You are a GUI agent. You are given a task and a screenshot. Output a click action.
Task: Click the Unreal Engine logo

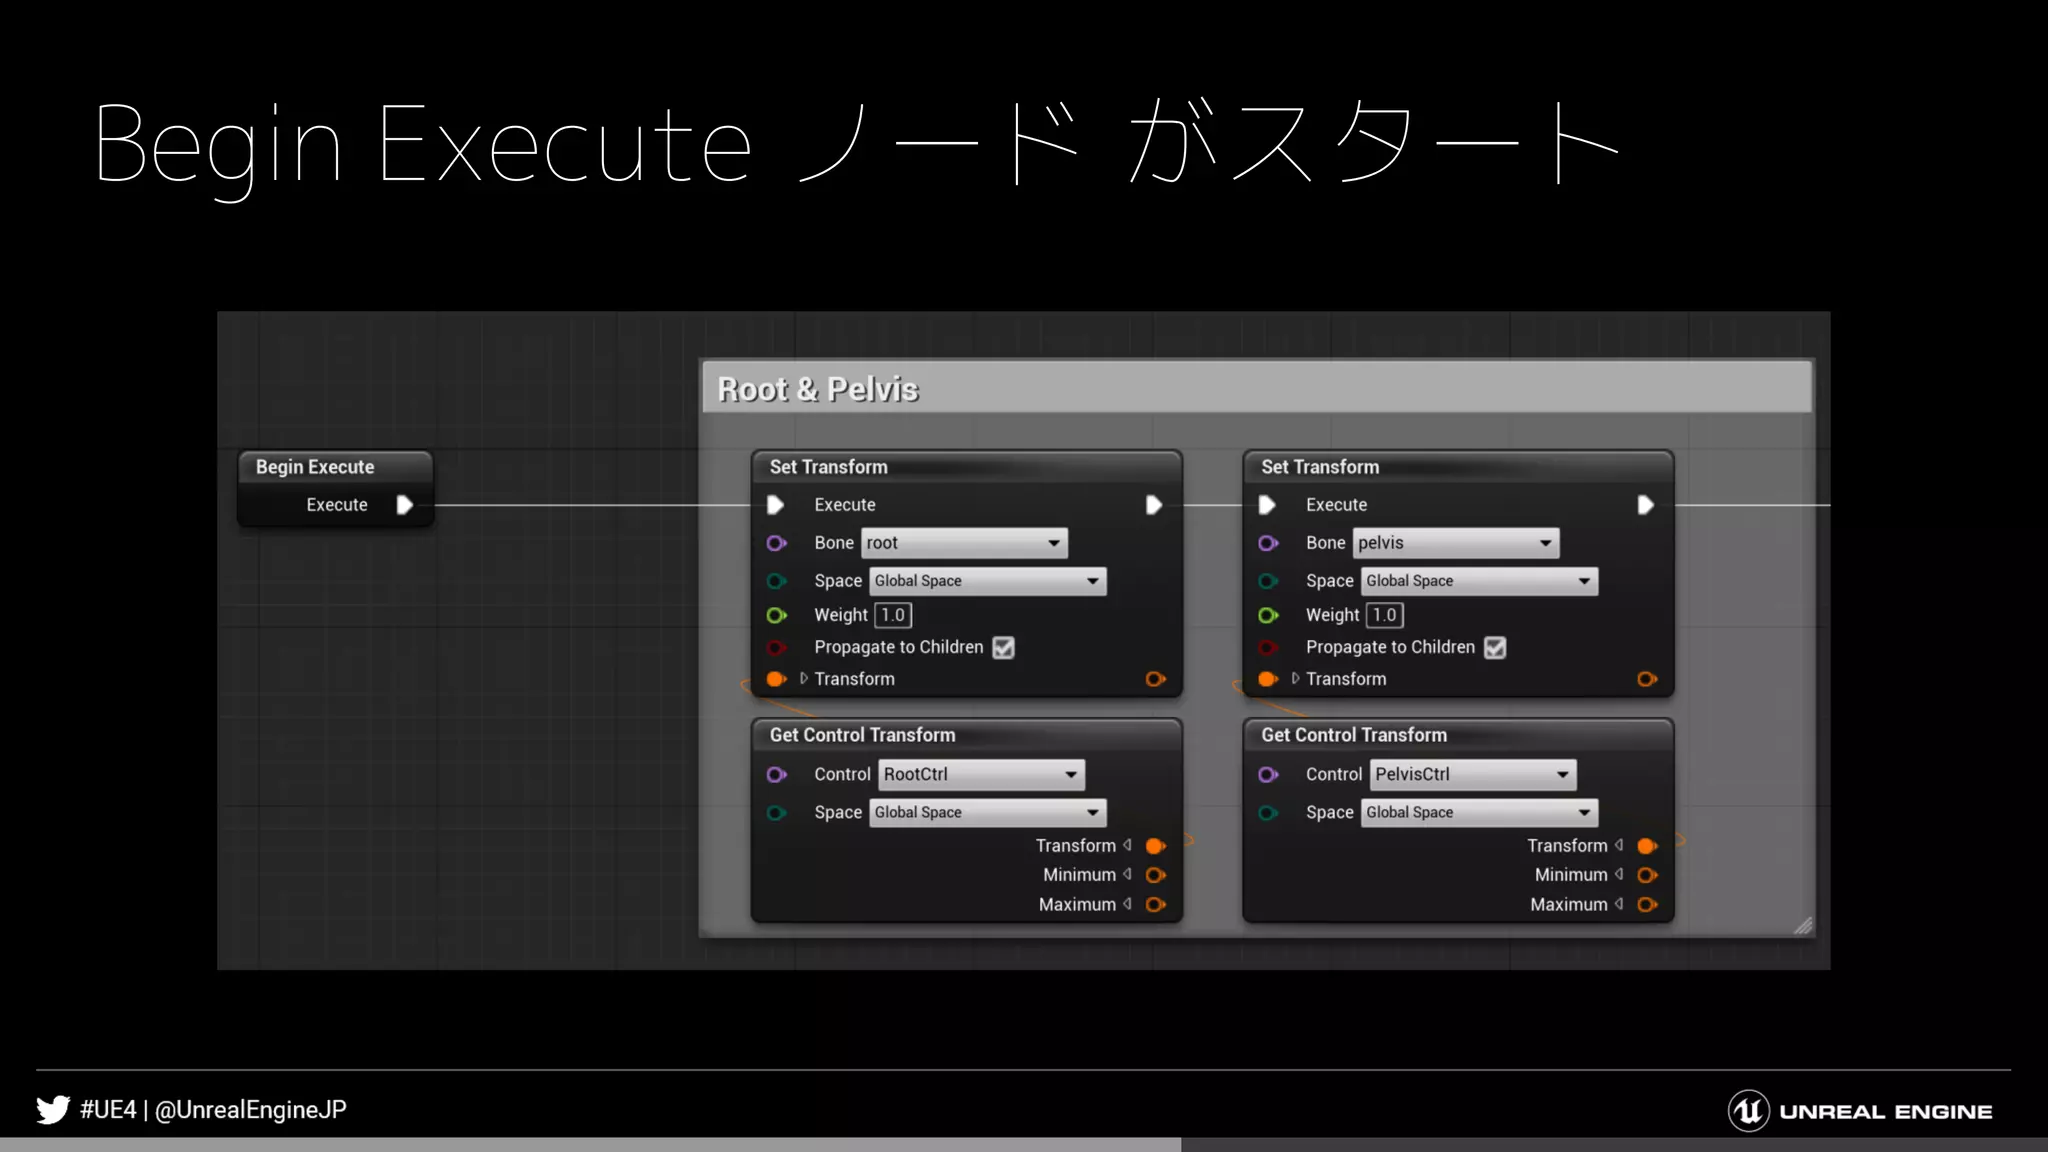point(1860,1111)
